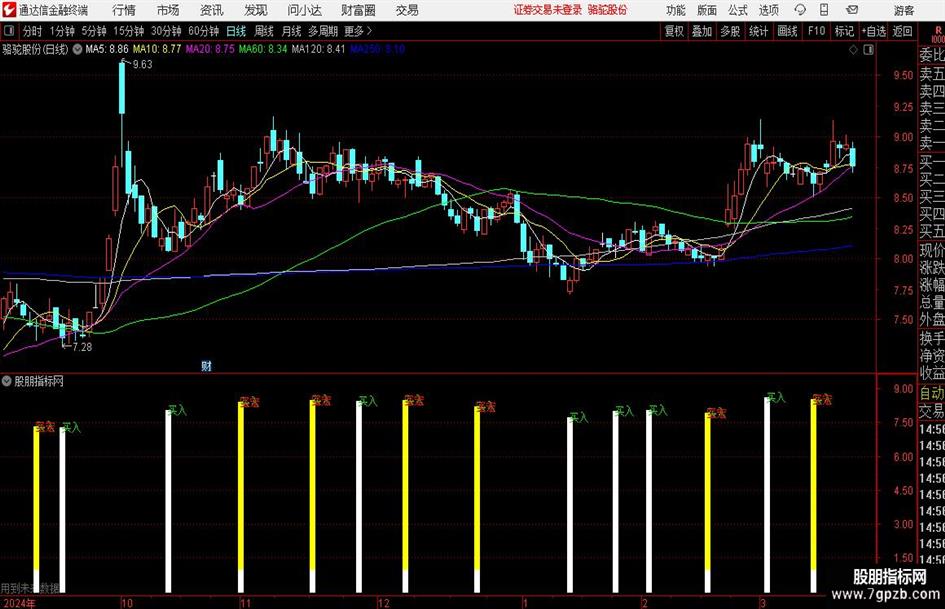Open the 选项 menu
Viewport: 945px width, 609px height.
coord(768,10)
